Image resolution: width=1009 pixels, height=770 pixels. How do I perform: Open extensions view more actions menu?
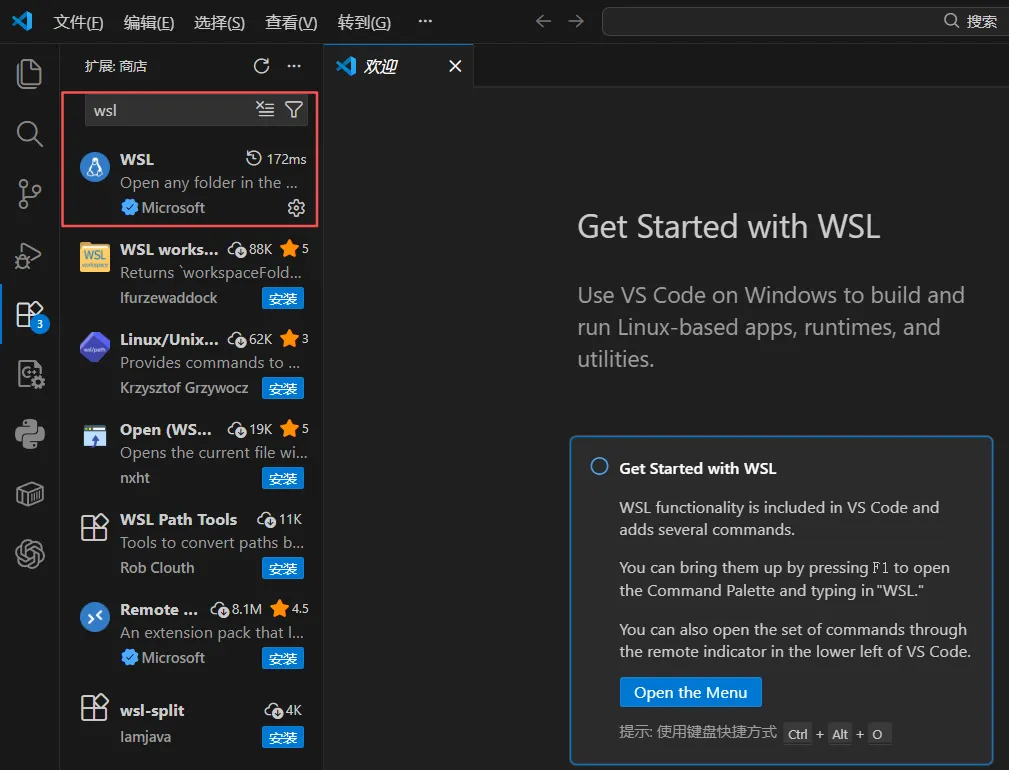coord(294,66)
